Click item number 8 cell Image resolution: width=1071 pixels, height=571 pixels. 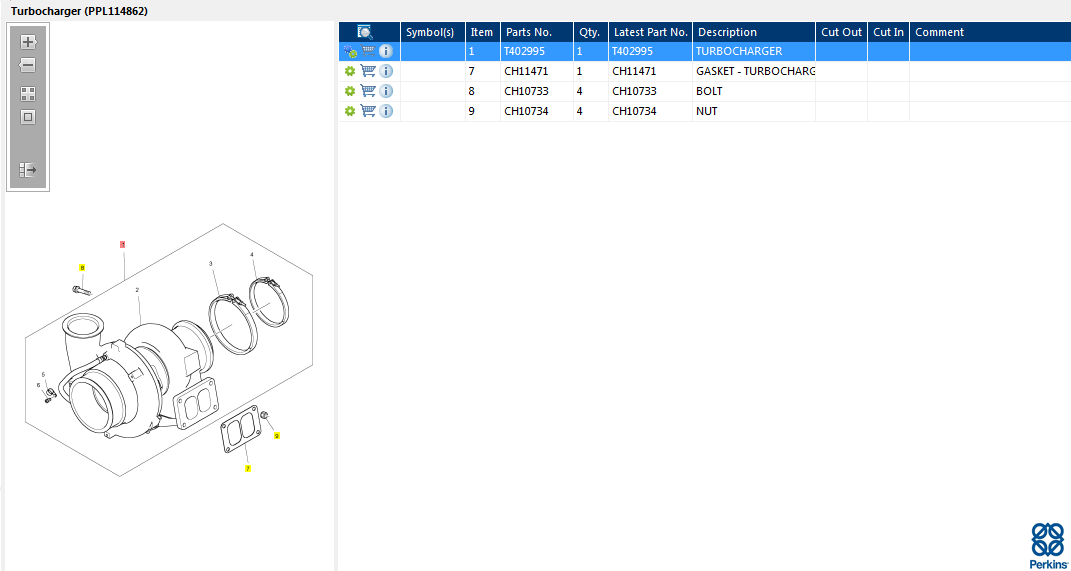click(483, 91)
